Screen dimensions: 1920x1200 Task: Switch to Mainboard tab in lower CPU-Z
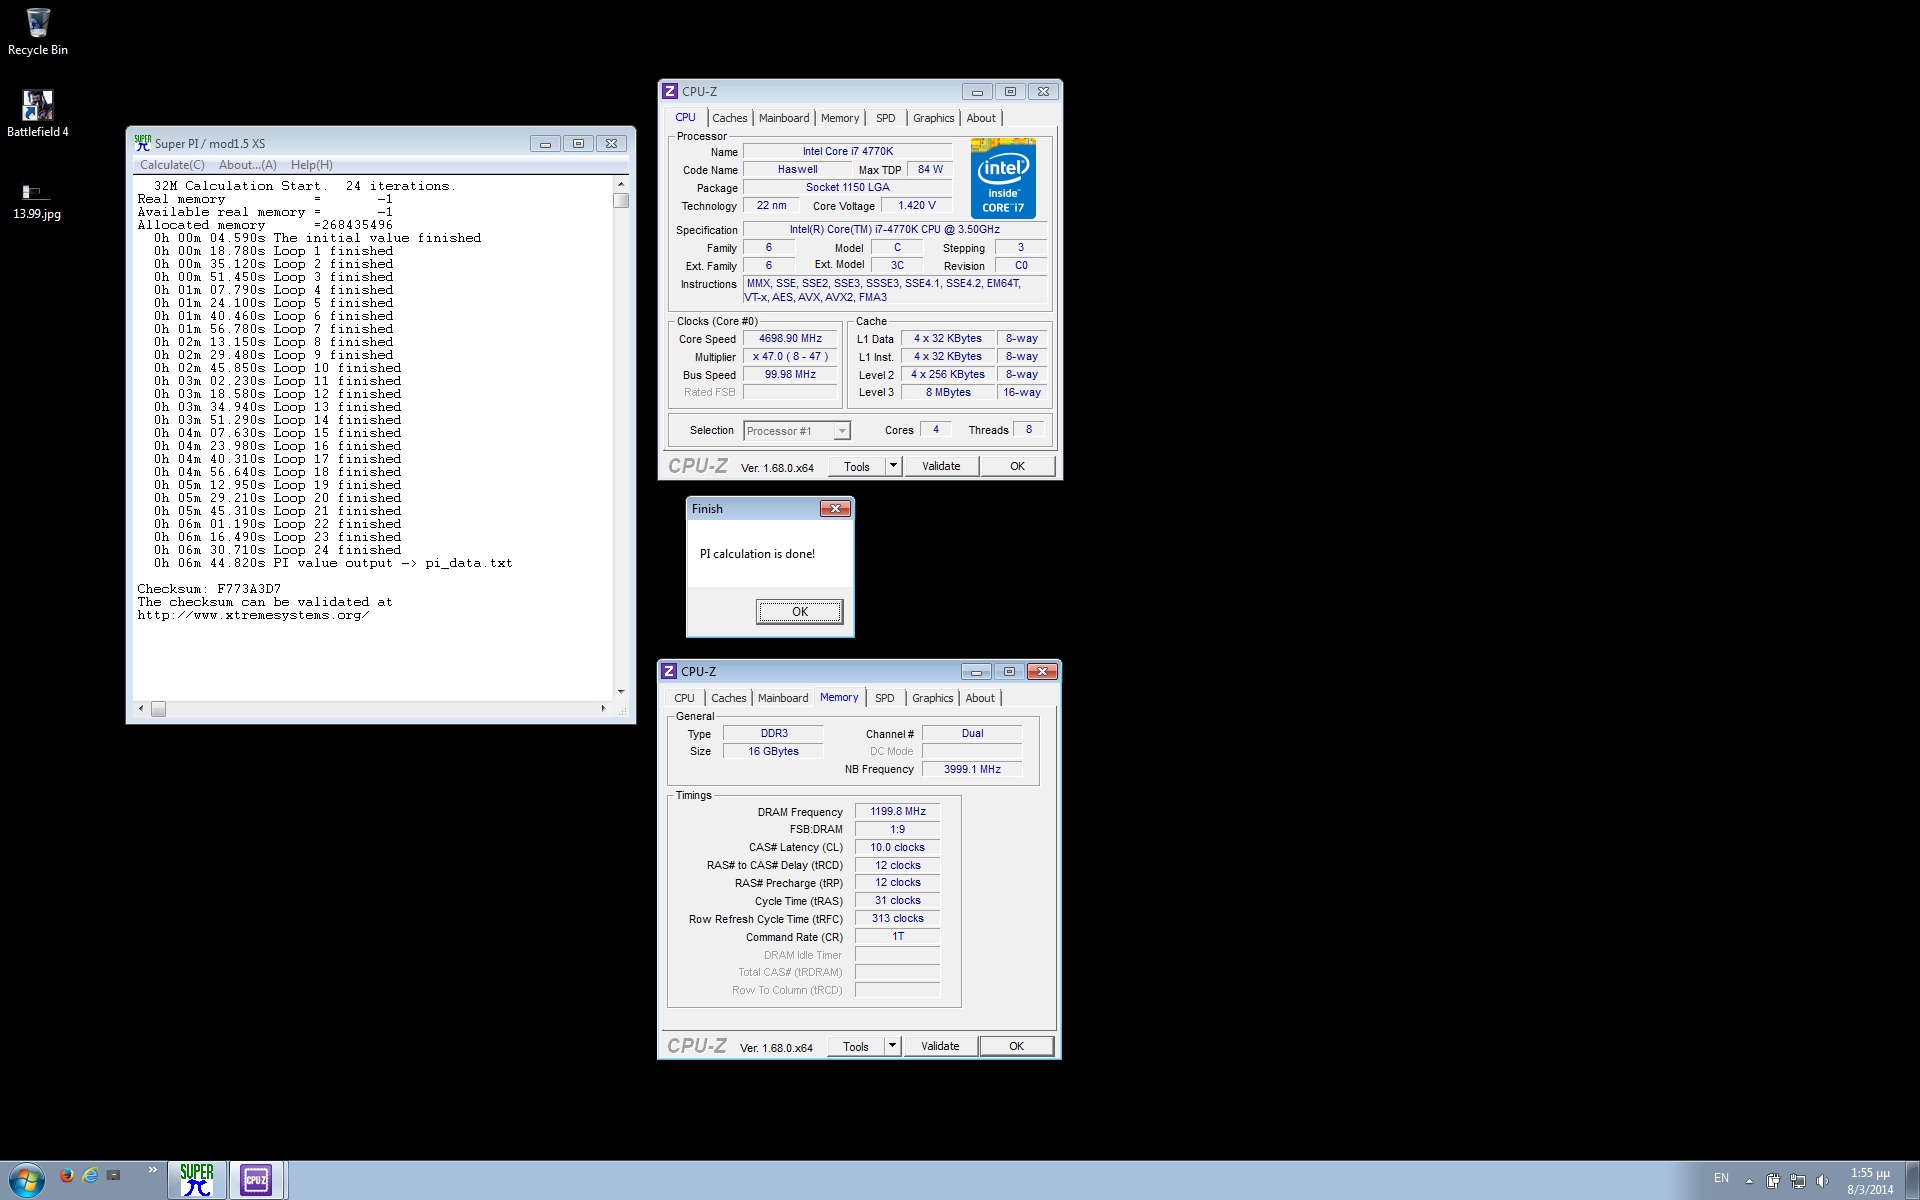pos(783,698)
